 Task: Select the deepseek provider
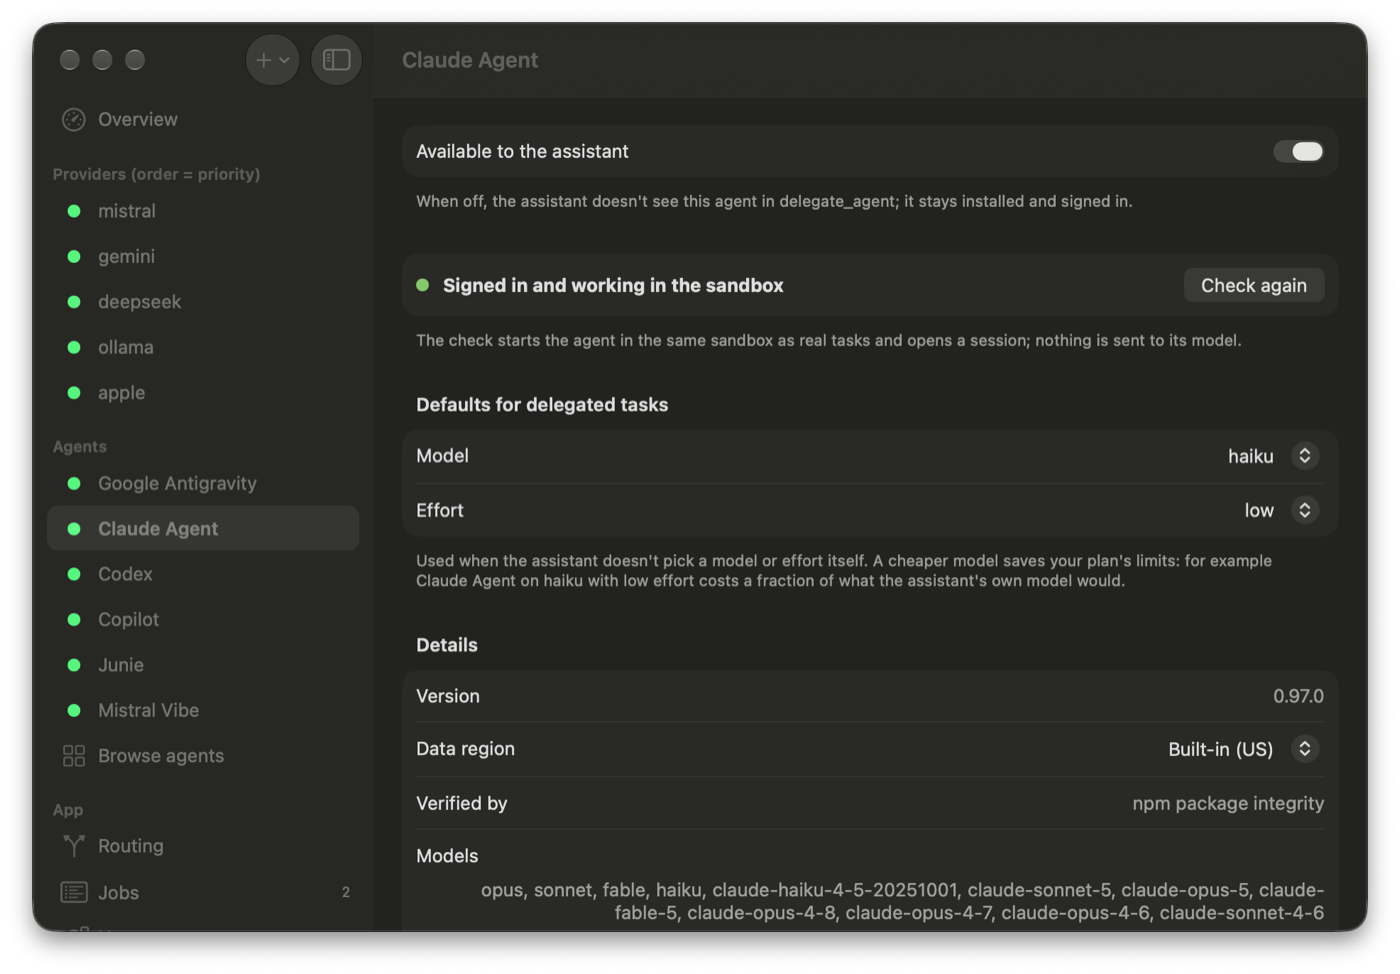pos(203,302)
